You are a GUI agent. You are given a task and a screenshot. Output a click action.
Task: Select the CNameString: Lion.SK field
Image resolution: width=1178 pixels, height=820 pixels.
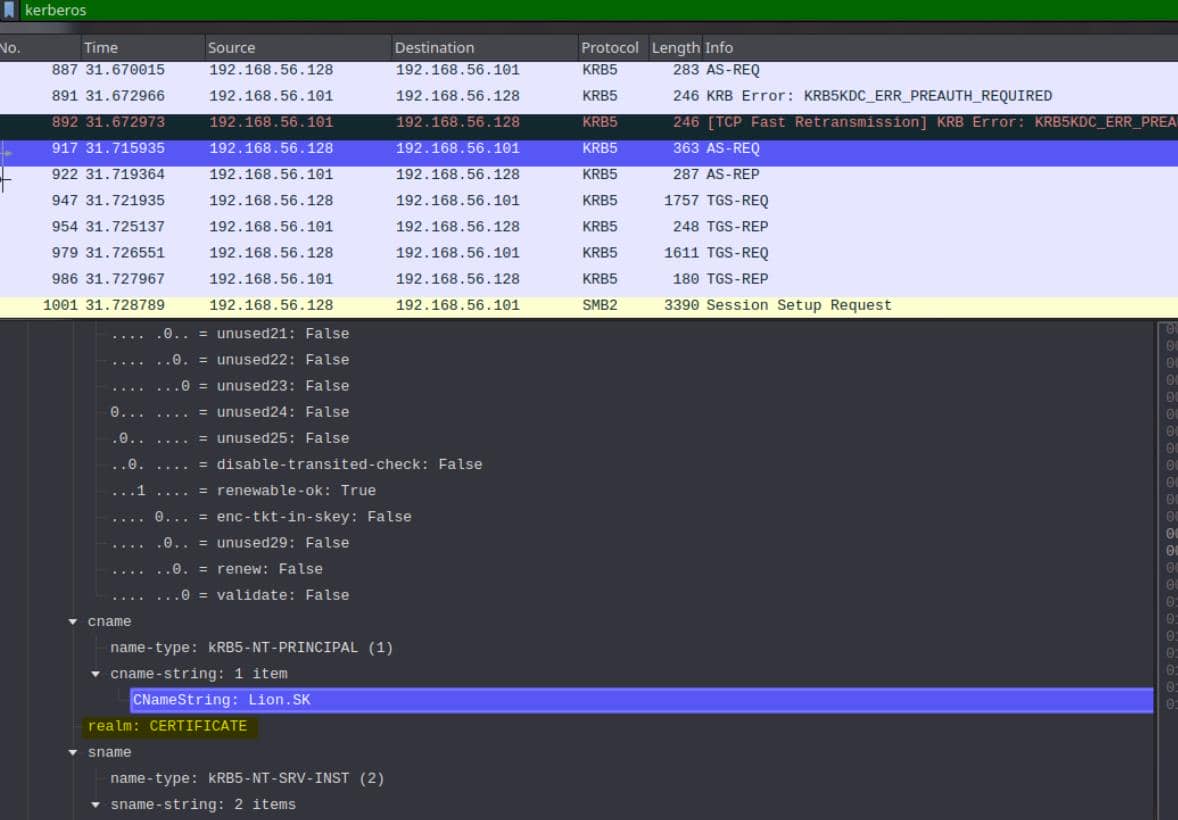pyautogui.click(x=642, y=700)
